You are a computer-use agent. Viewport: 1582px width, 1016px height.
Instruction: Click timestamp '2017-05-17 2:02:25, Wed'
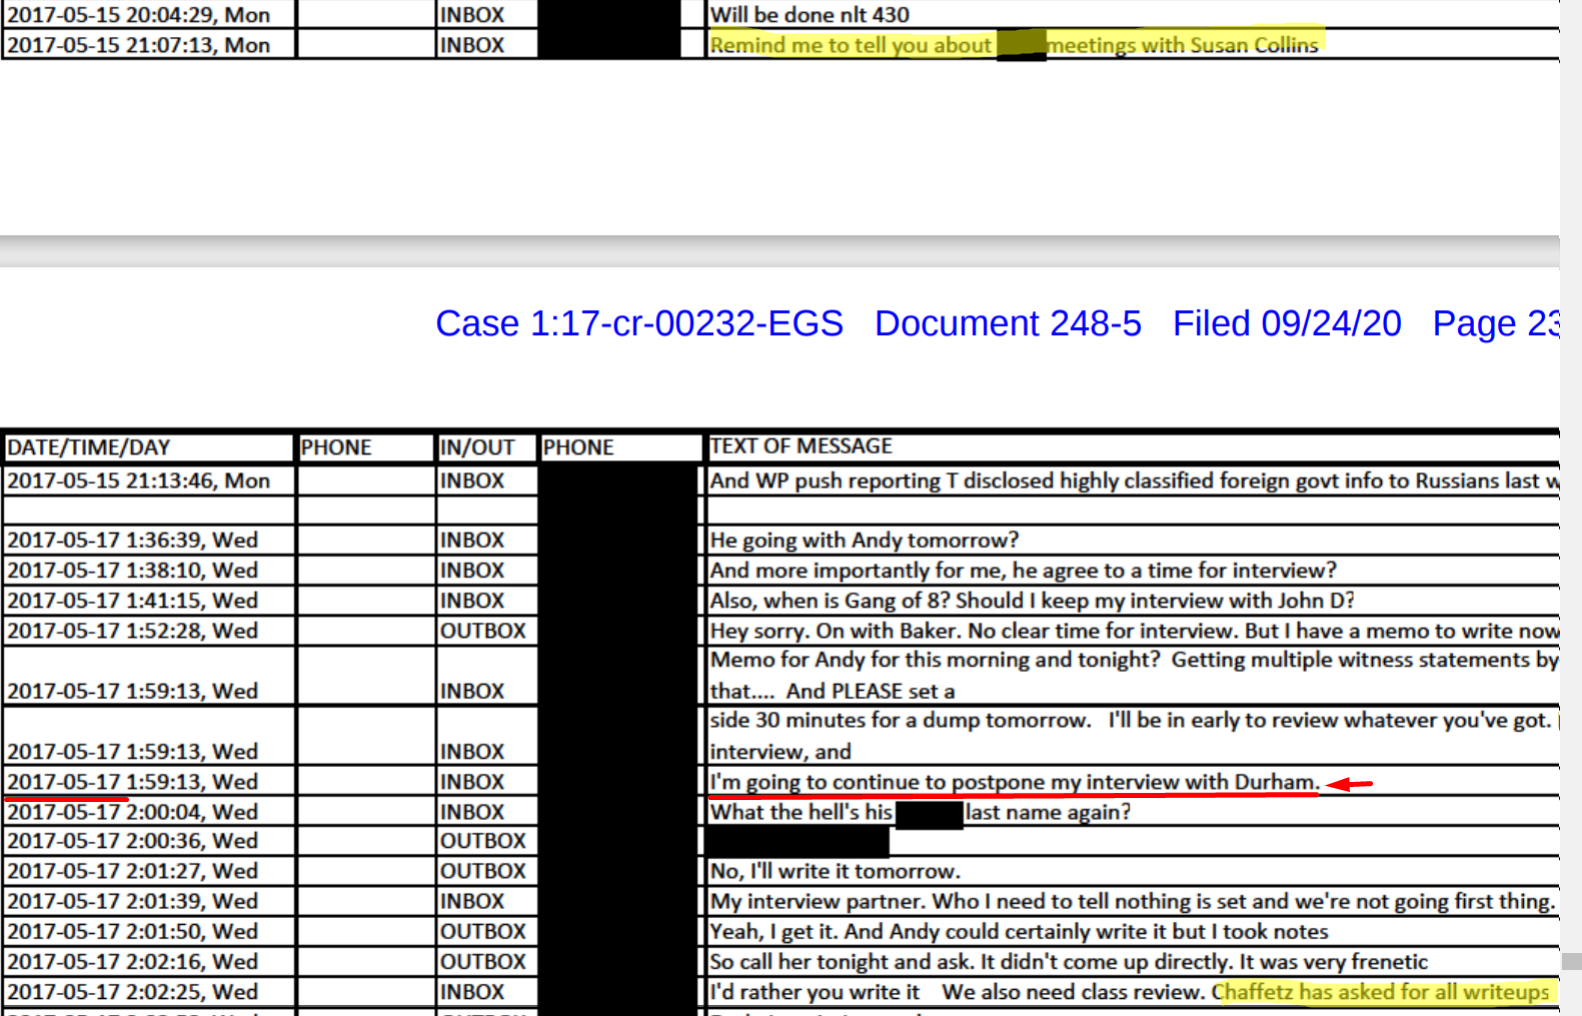133,992
